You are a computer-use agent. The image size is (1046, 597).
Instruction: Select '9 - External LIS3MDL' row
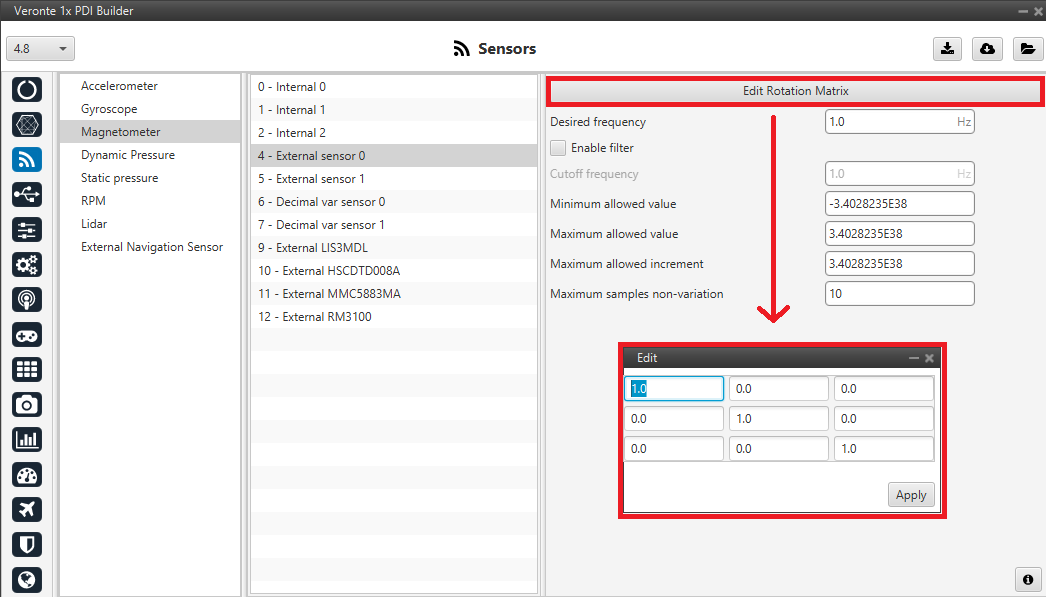pos(394,248)
